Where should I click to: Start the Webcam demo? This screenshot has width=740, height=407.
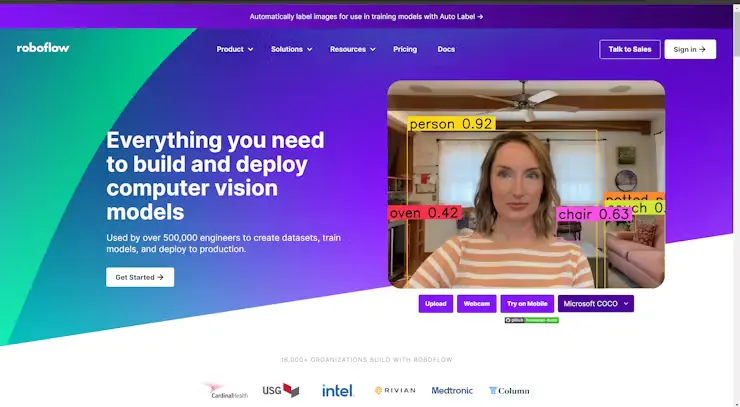477,304
